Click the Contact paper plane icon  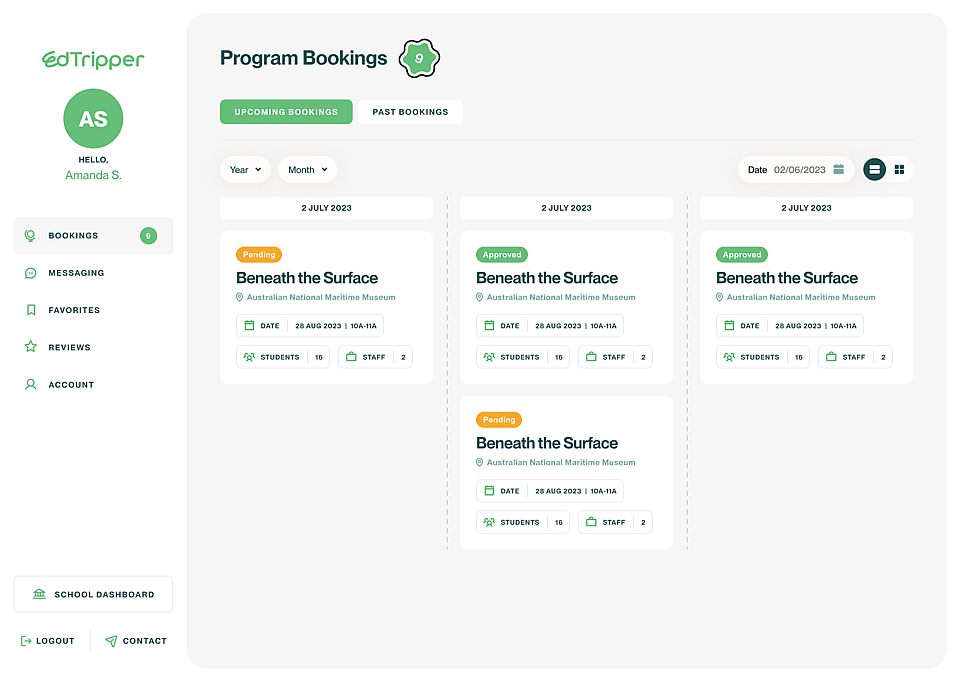point(111,641)
